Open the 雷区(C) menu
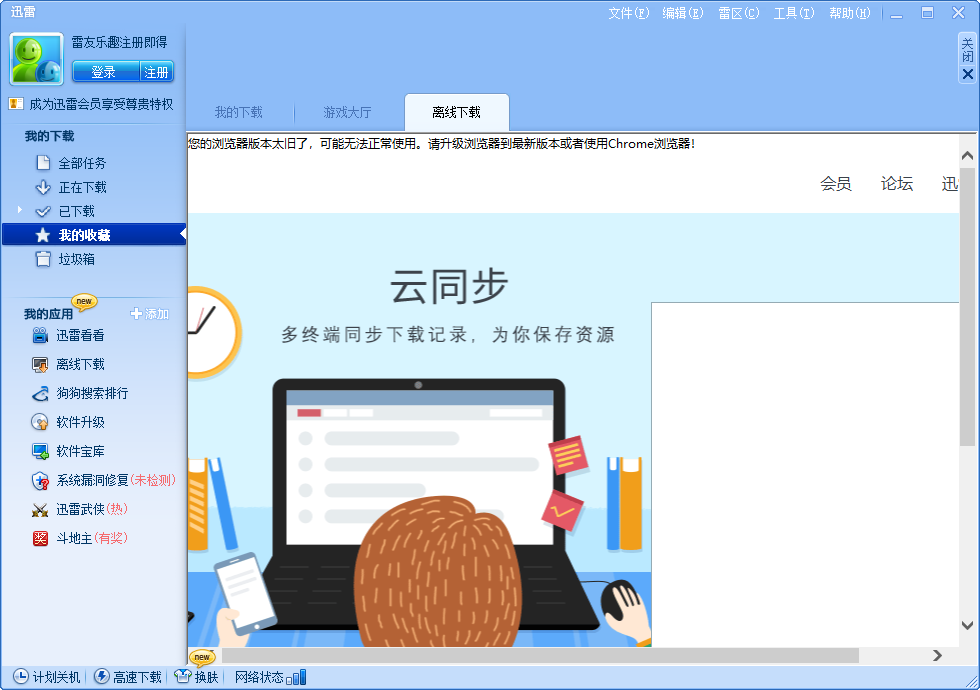The height and width of the screenshot is (690, 980). pyautogui.click(x=739, y=13)
